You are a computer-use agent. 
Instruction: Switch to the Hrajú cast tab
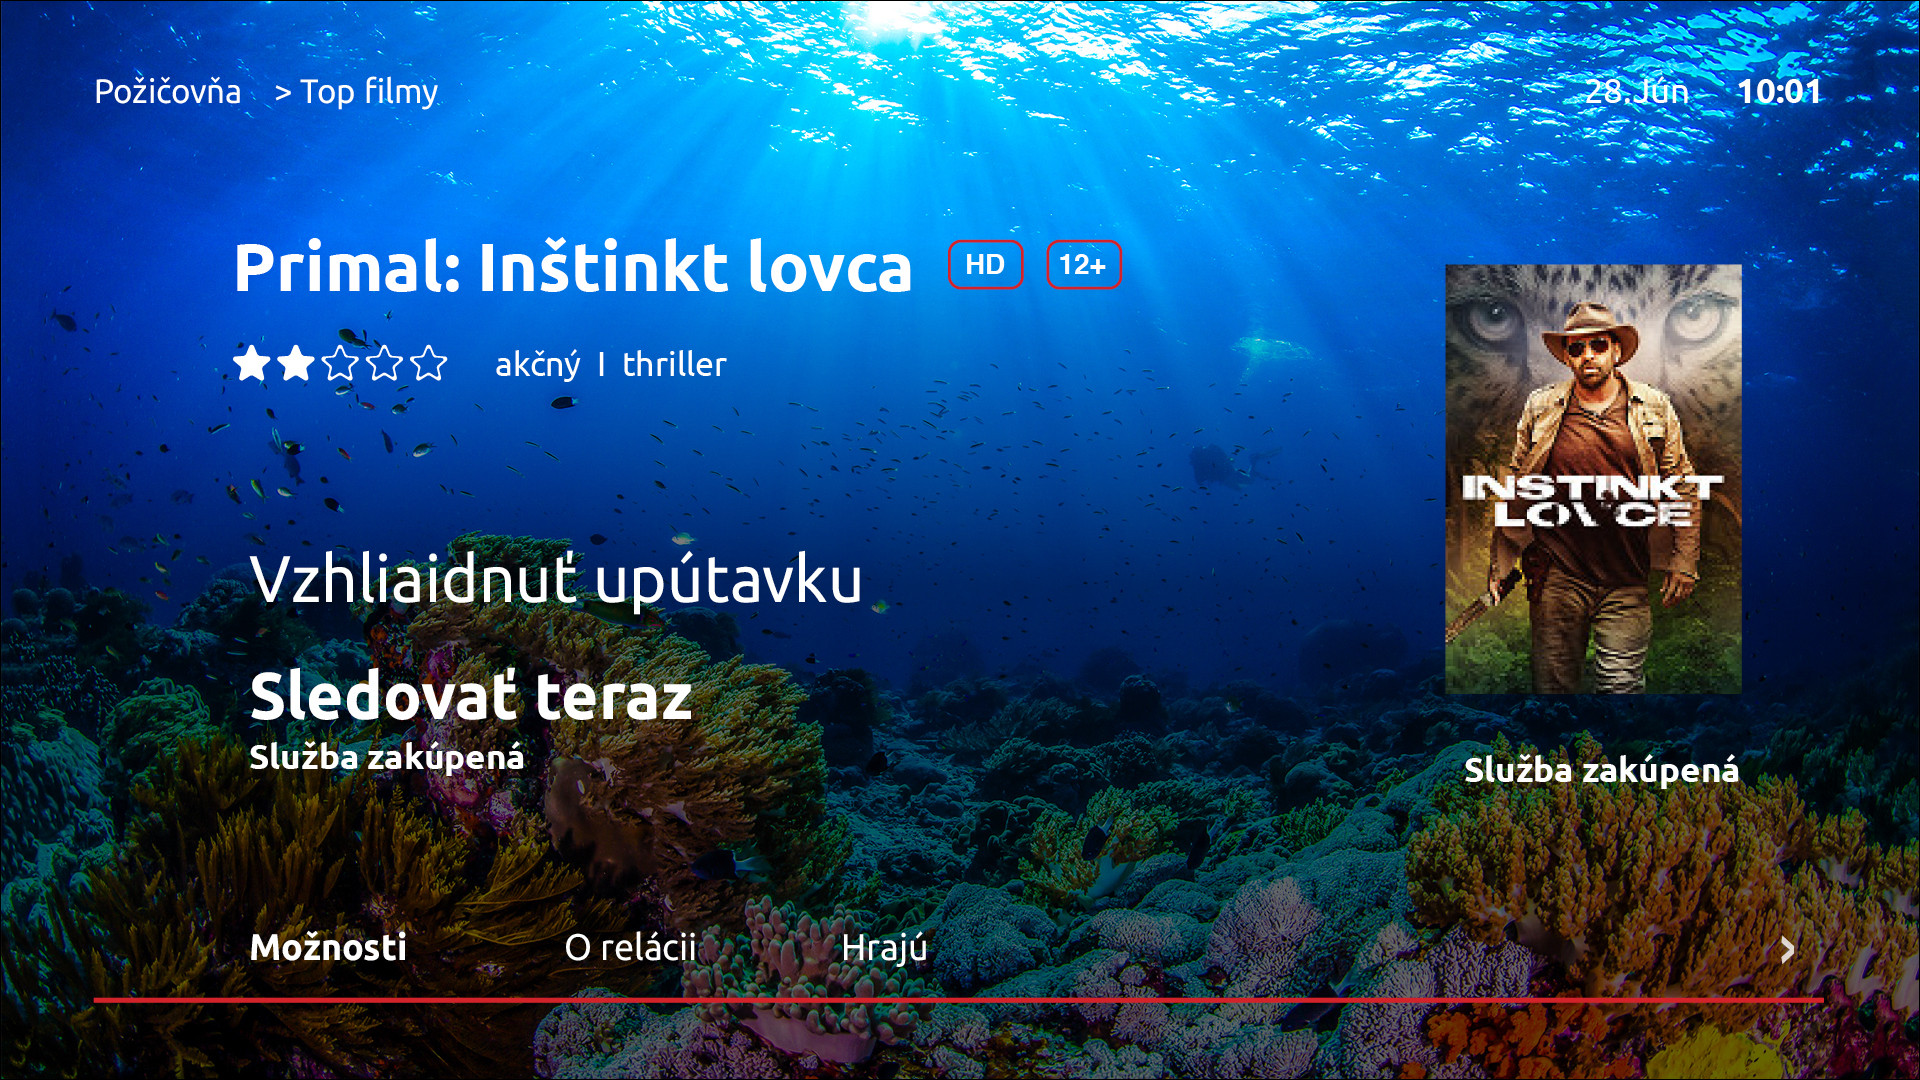pos(884,948)
